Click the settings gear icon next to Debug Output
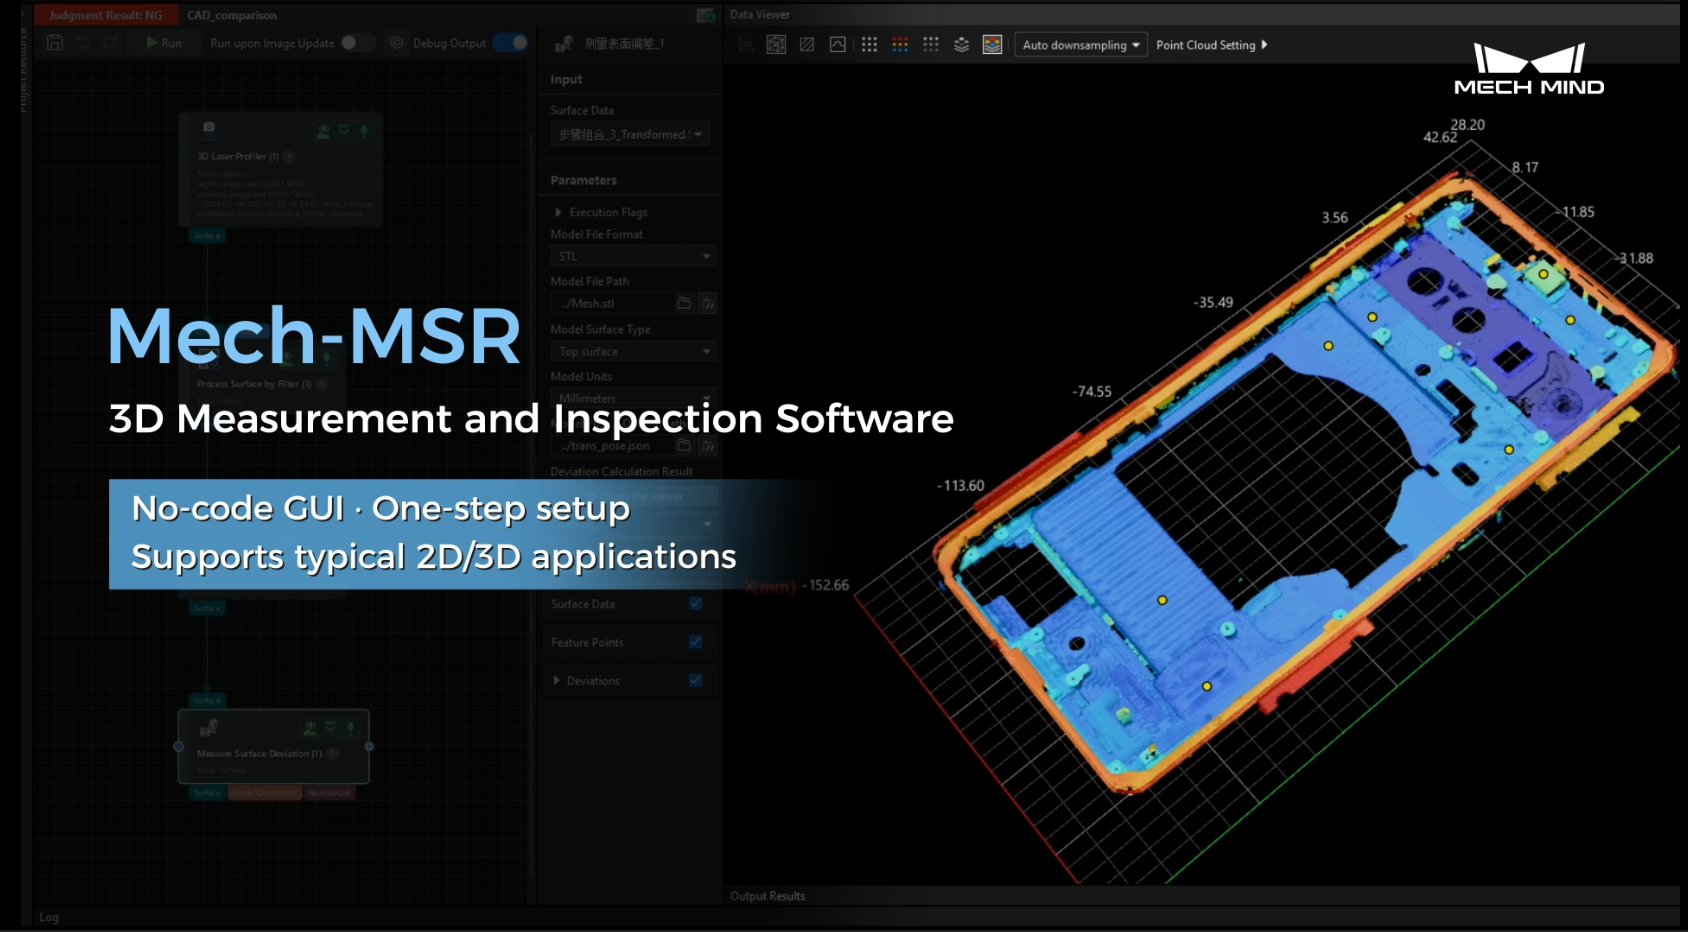The width and height of the screenshot is (1688, 932). [396, 43]
